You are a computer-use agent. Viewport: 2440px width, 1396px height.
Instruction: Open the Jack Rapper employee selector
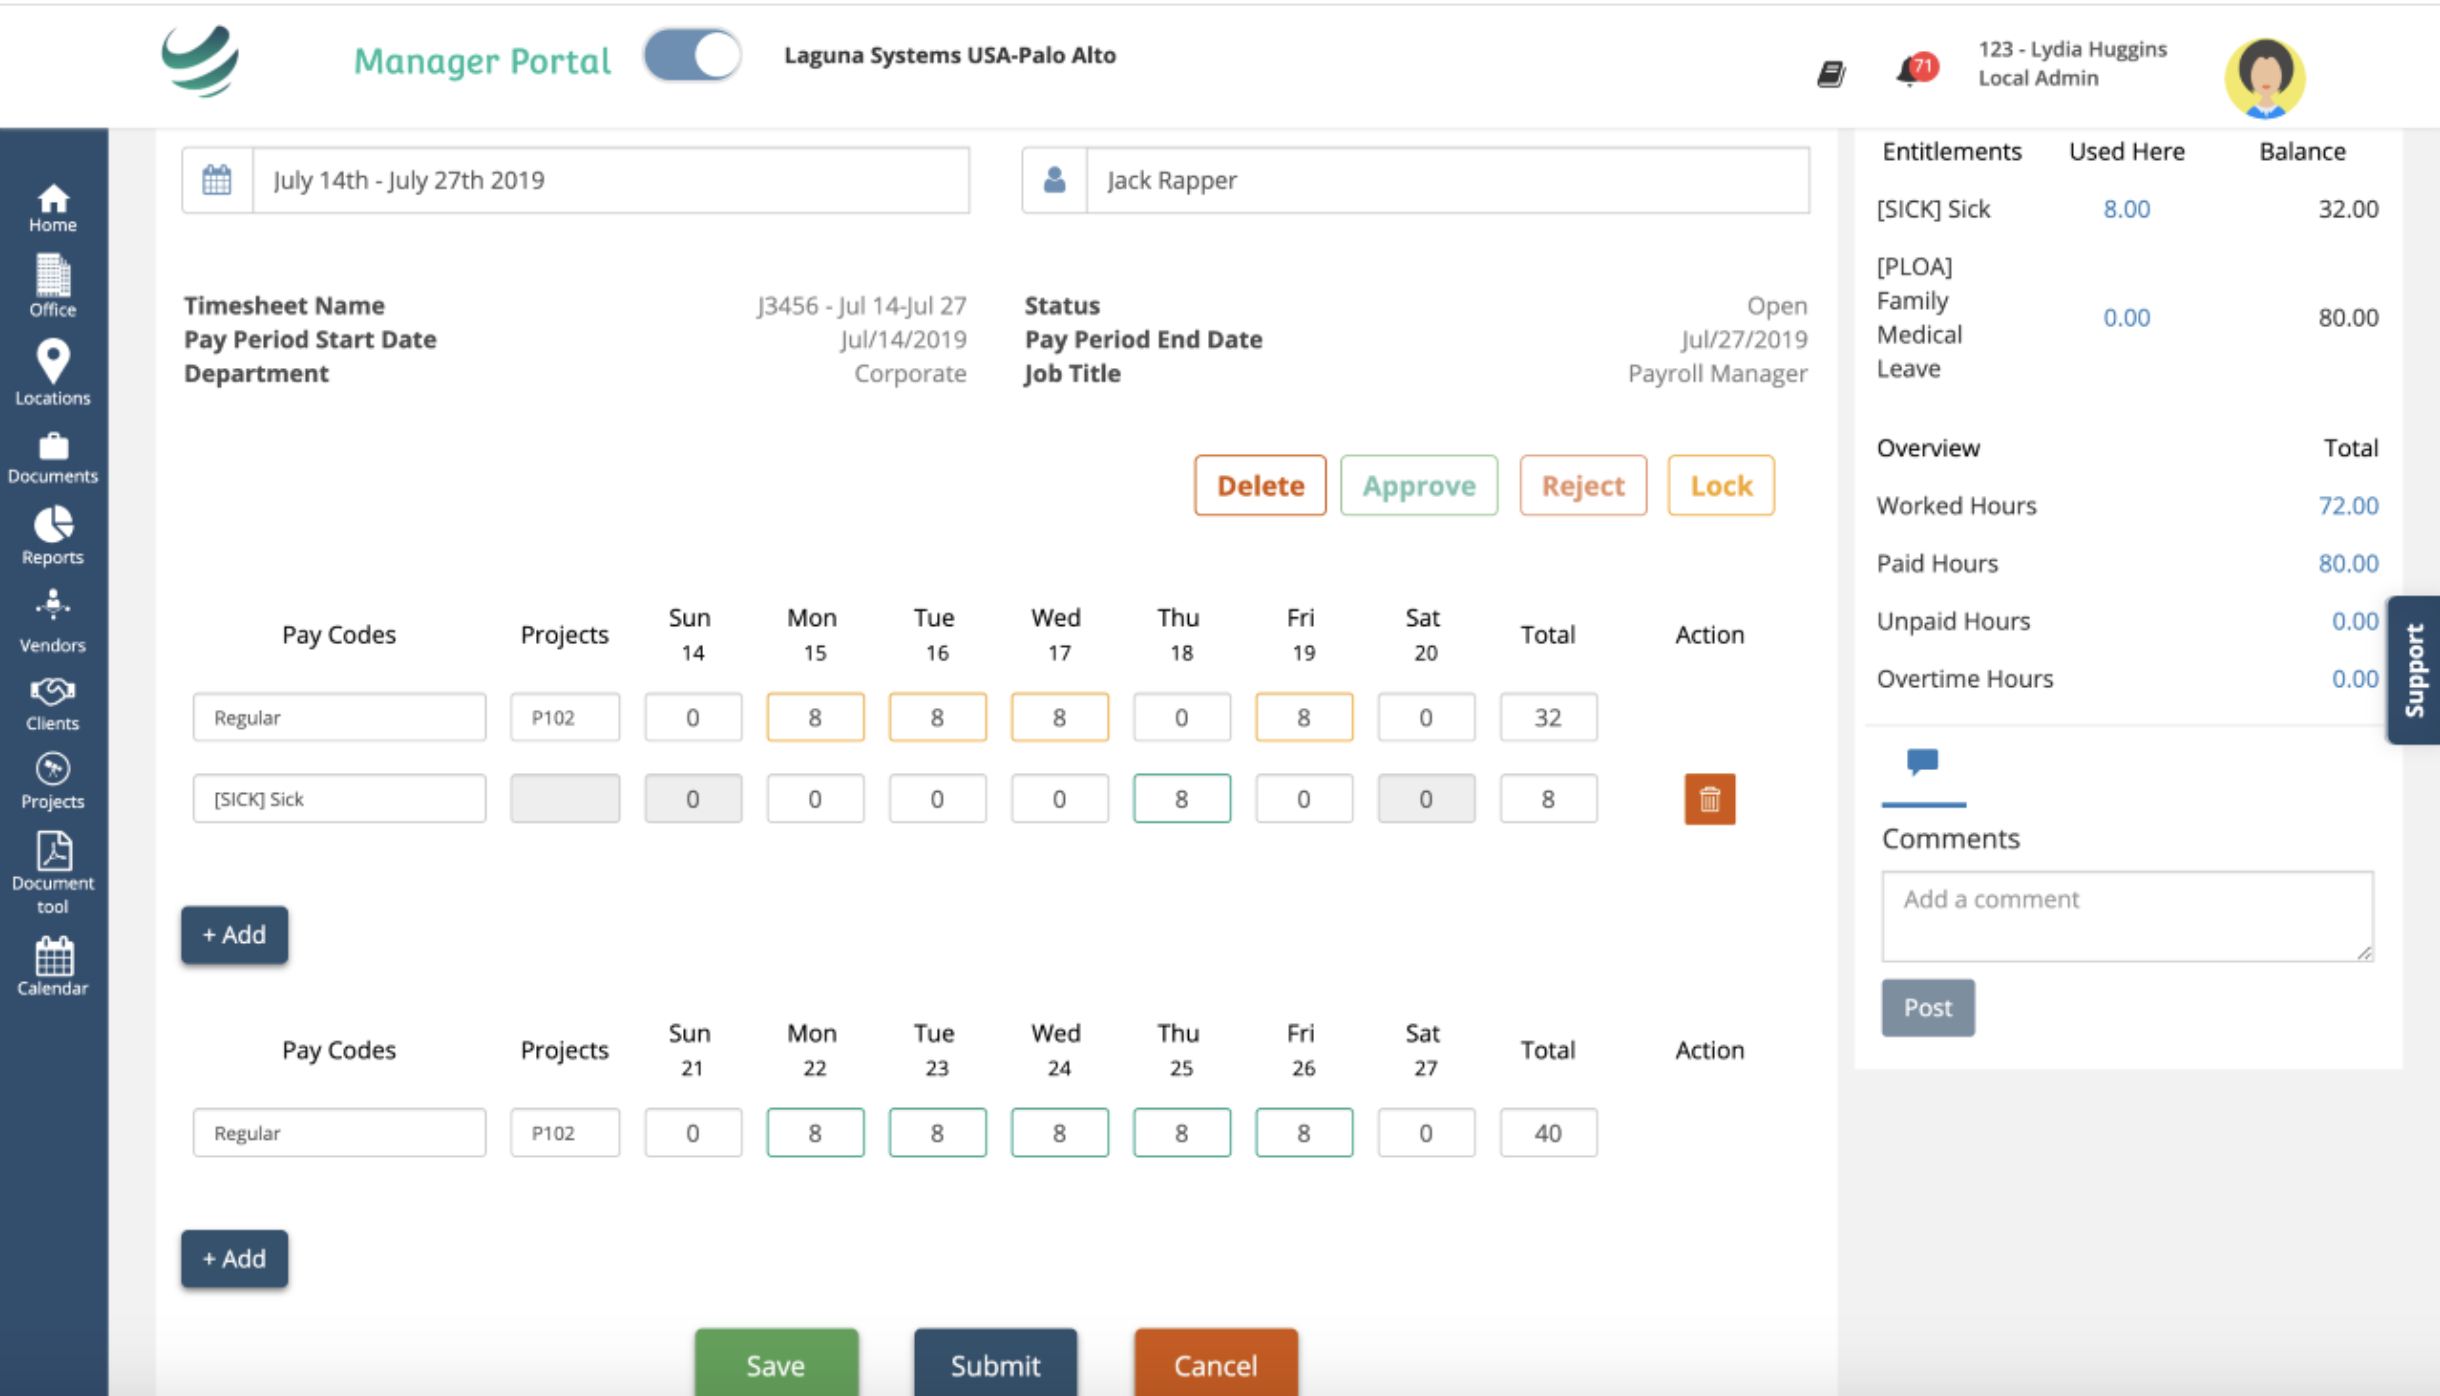pyautogui.click(x=1446, y=180)
